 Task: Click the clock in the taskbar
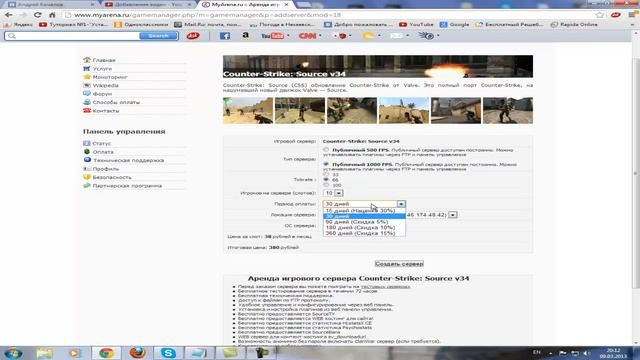[x=613, y=353]
